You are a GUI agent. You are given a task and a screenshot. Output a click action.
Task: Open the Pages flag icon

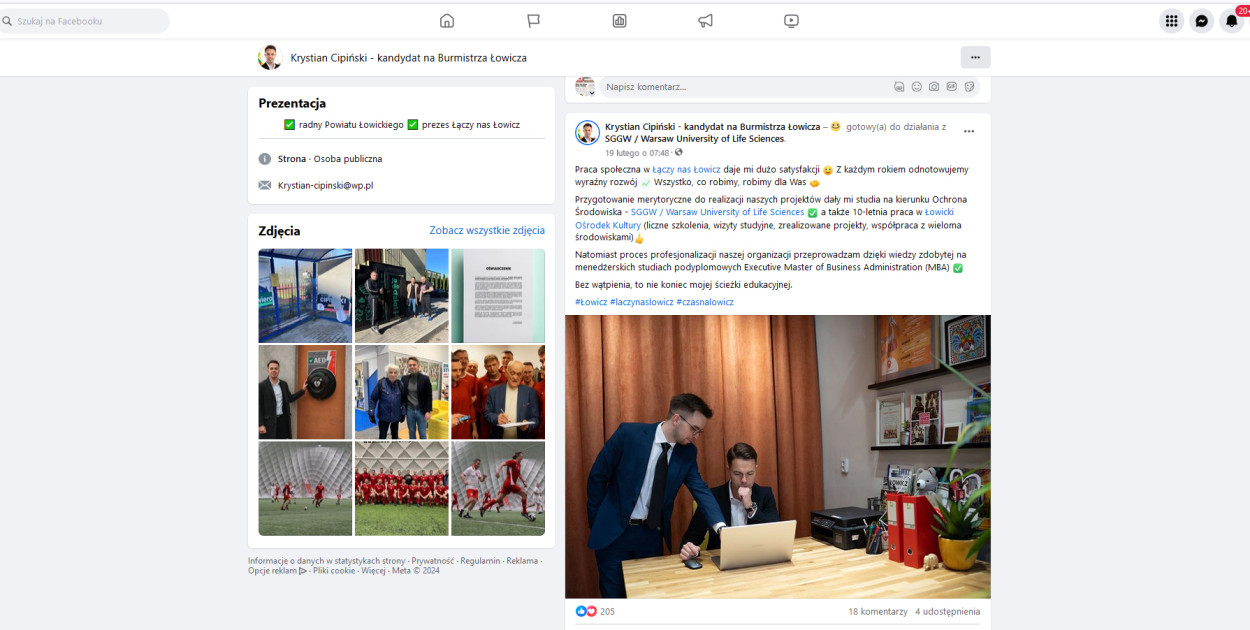533,21
